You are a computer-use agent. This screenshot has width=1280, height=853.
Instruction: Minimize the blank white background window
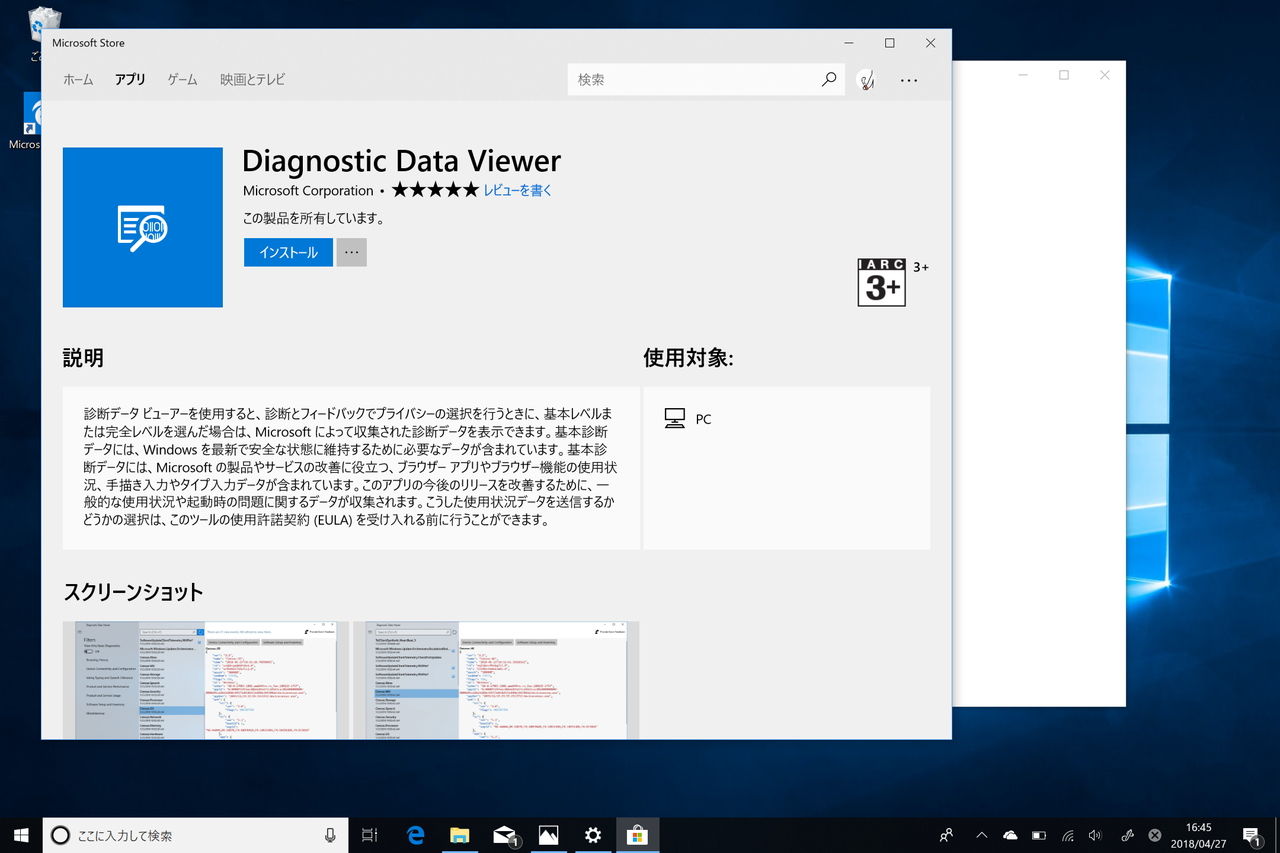click(x=1023, y=75)
